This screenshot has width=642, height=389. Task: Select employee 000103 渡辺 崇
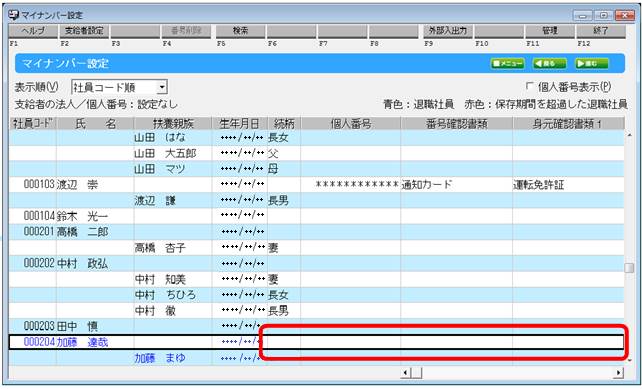coord(316,185)
